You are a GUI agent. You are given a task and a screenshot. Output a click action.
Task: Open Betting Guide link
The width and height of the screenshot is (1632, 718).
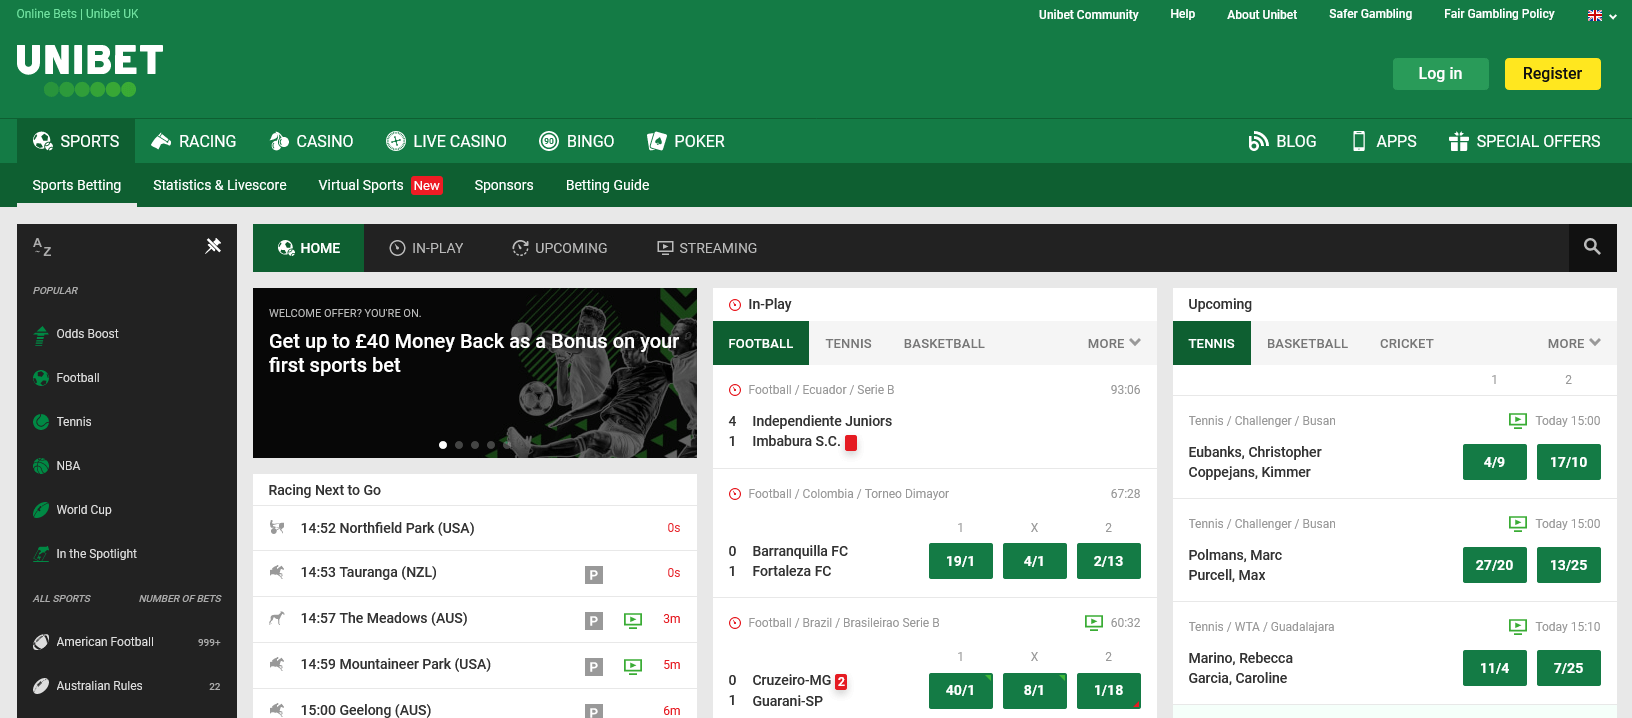tap(608, 185)
